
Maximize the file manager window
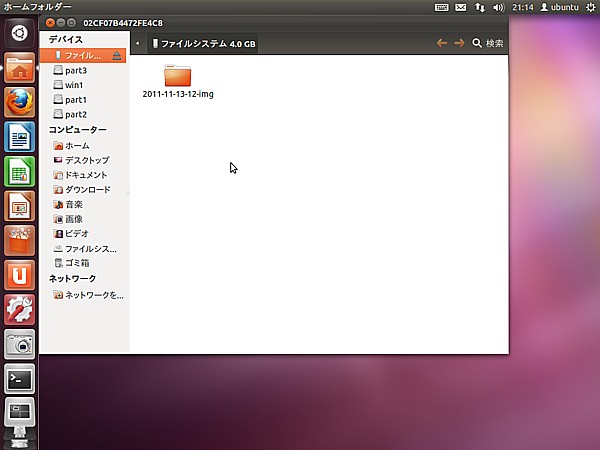click(71, 23)
